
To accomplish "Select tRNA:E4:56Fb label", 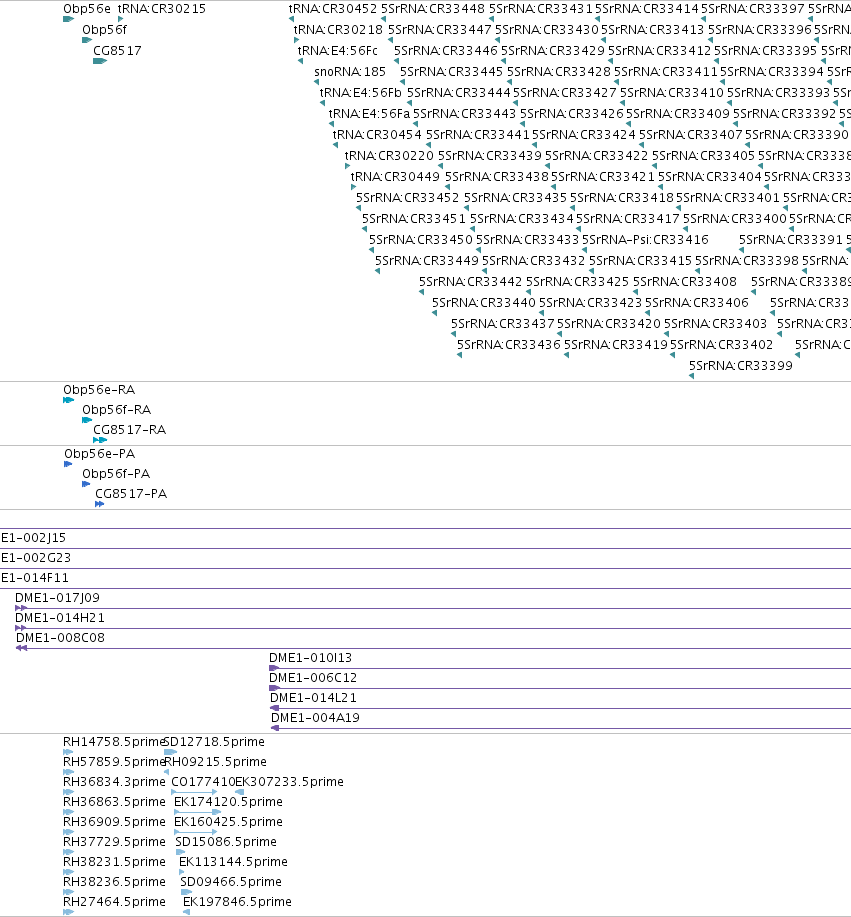I will click(360, 93).
